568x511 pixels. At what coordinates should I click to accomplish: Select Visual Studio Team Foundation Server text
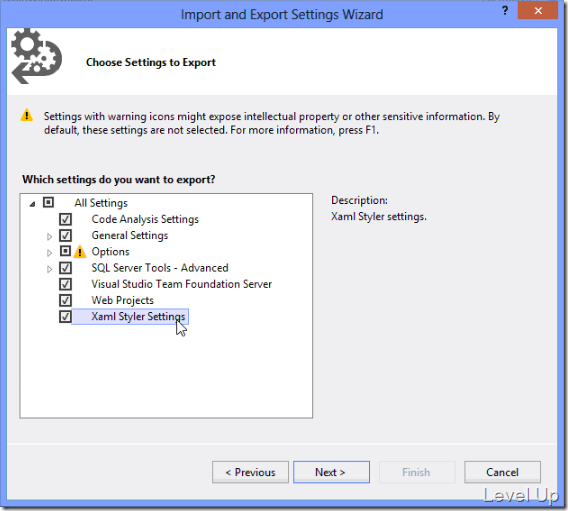181,284
